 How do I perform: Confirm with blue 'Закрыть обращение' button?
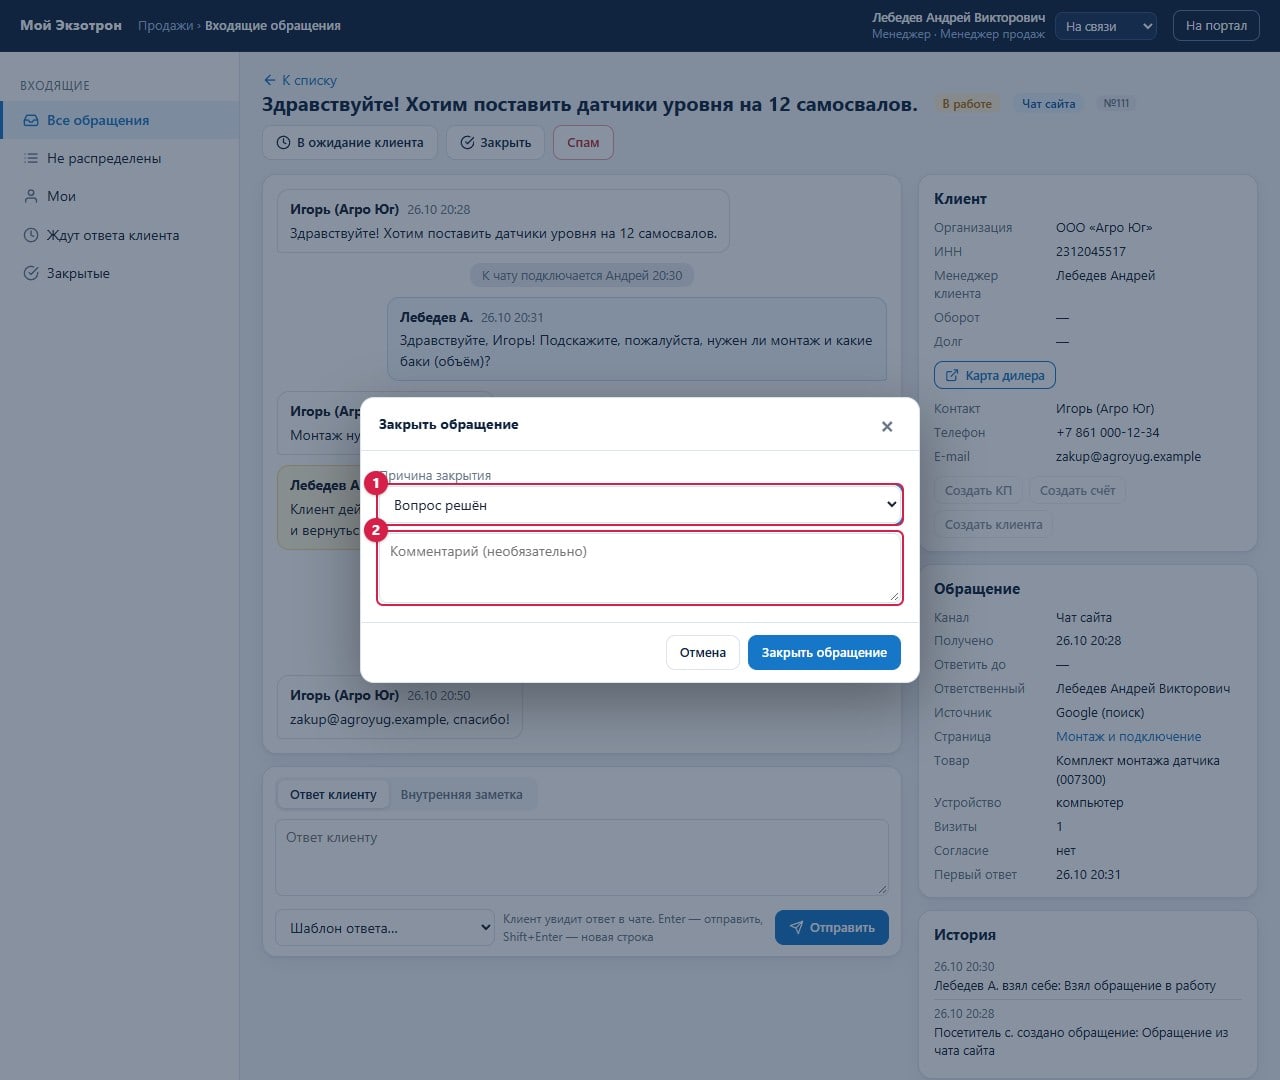pyautogui.click(x=824, y=652)
